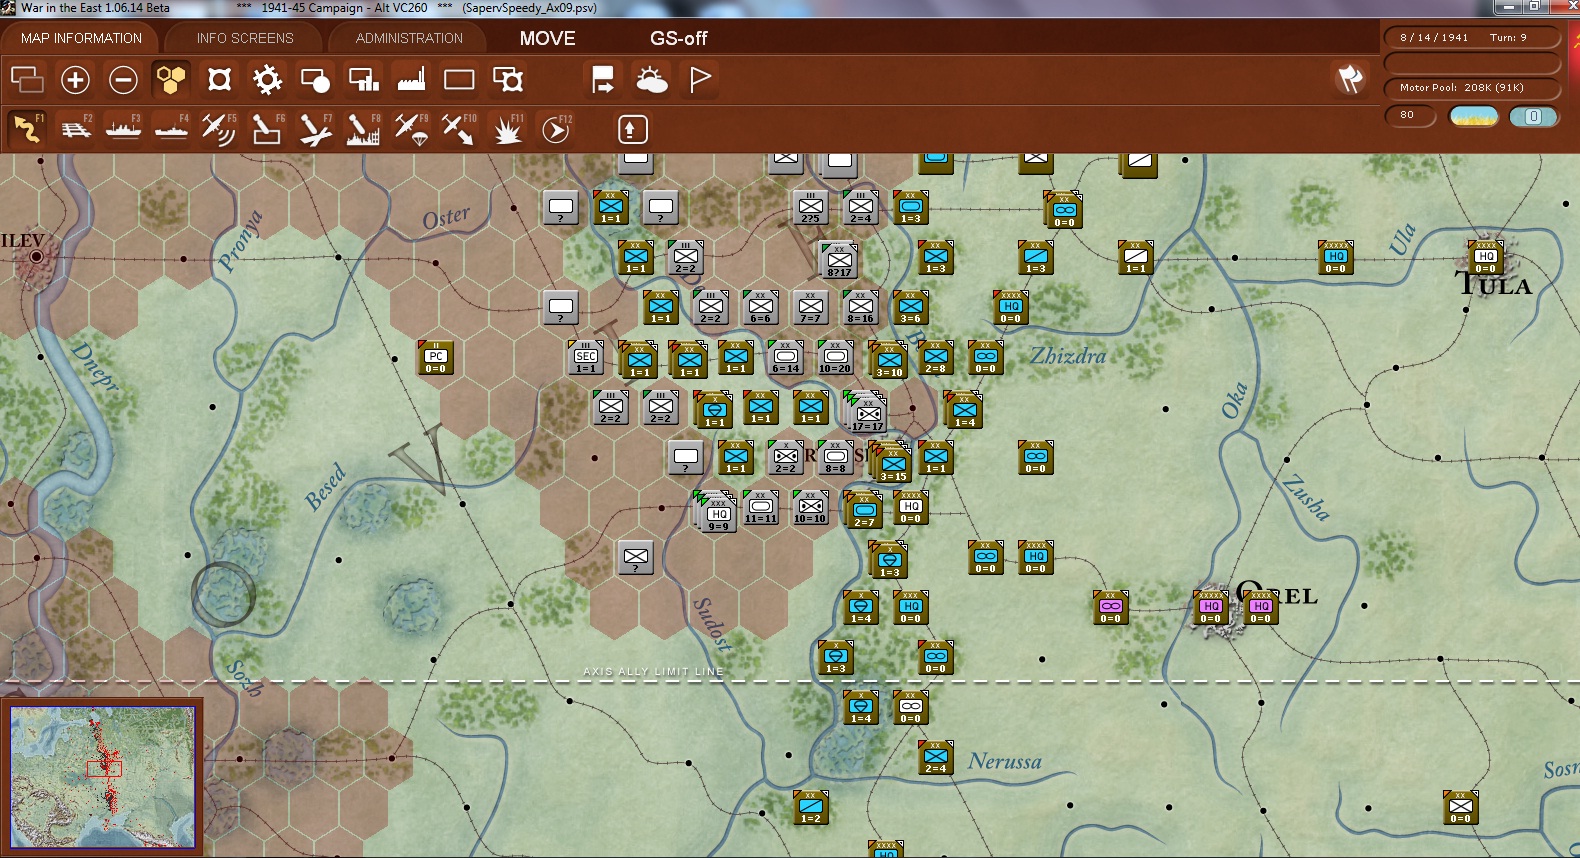Click the MOVE mode label

[x=547, y=38]
